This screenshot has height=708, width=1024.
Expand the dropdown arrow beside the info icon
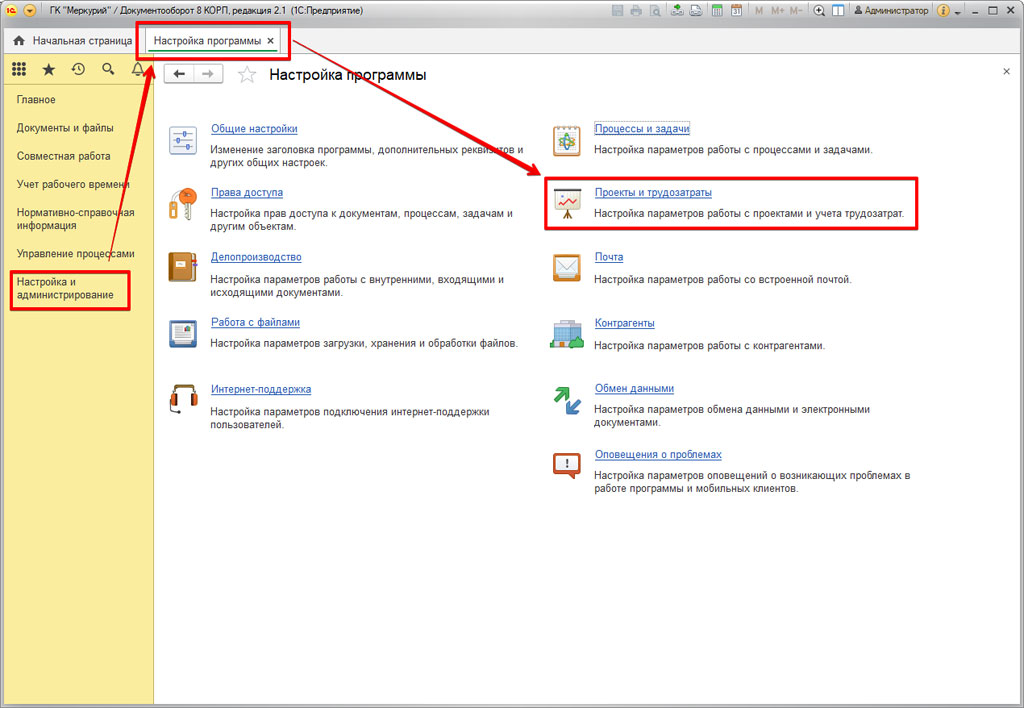point(958,12)
